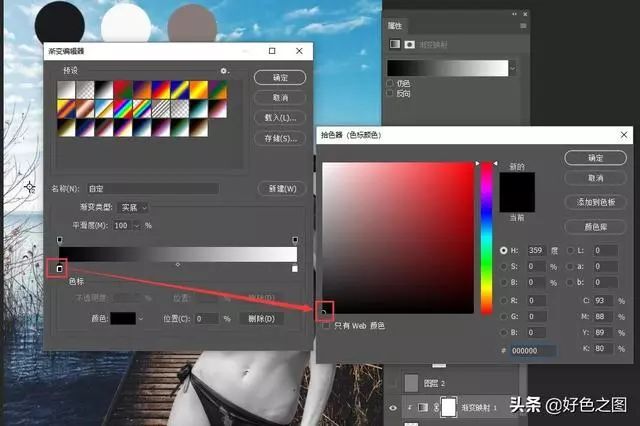Click the left opacity stop above gradient bar
The width and height of the screenshot is (640, 426).
pos(60,240)
